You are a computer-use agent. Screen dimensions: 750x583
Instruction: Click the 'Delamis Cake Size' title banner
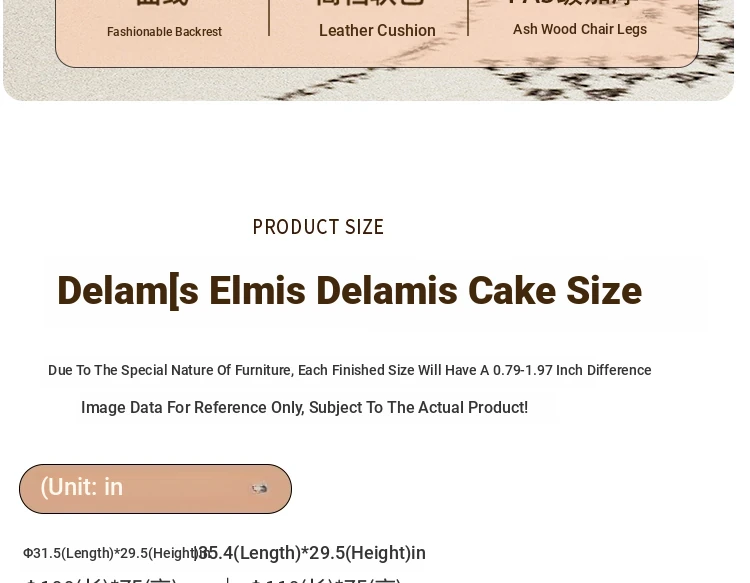[x=350, y=291]
